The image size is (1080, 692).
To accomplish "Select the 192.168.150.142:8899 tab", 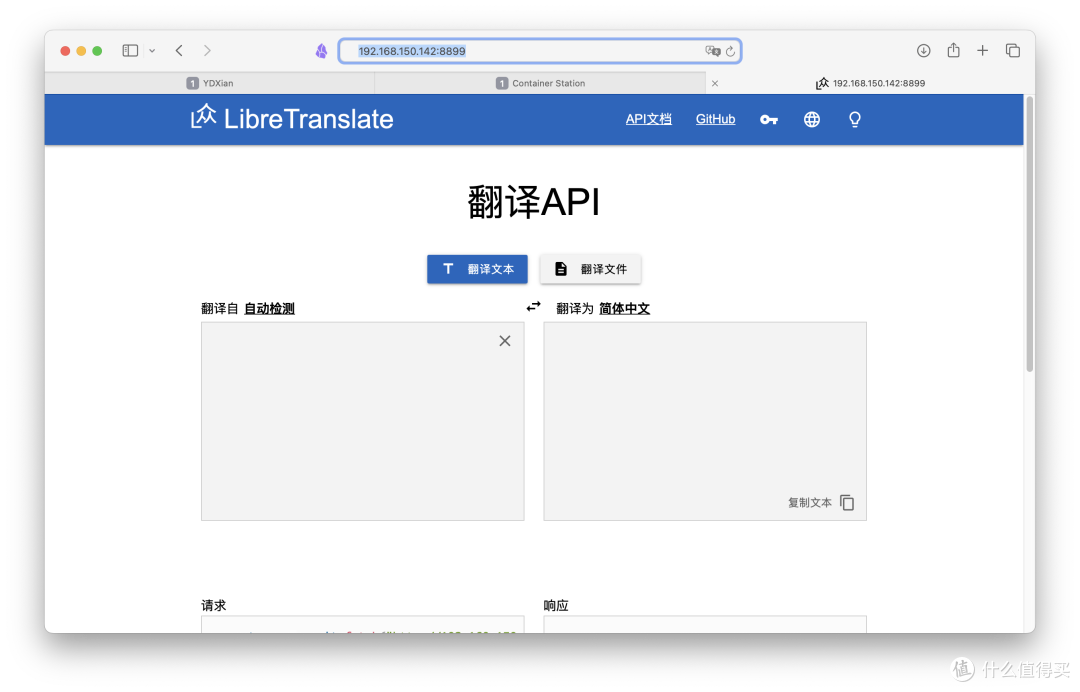I will tap(871, 83).
